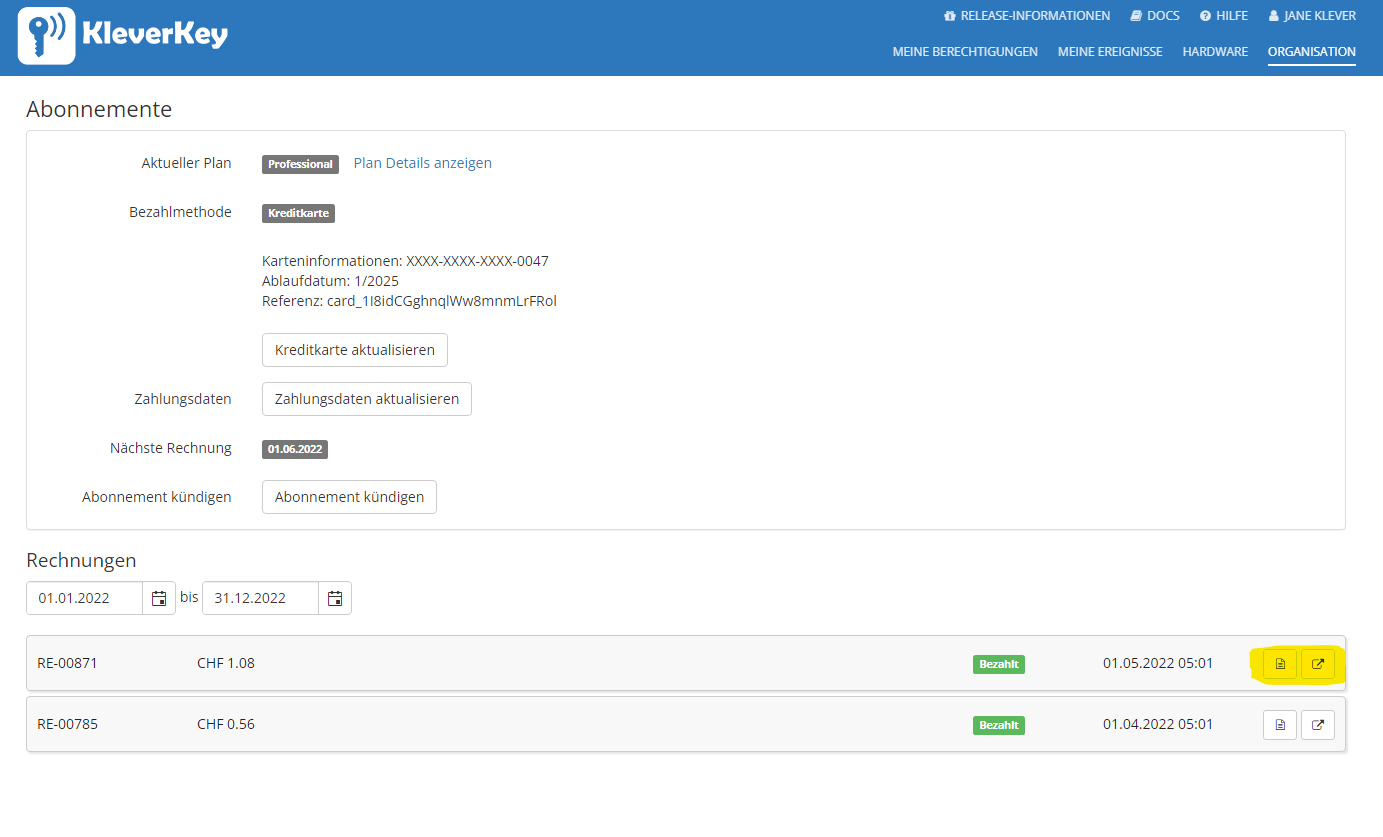The width and height of the screenshot is (1383, 837).
Task: Click the Abonnement kündigen button
Action: point(349,497)
